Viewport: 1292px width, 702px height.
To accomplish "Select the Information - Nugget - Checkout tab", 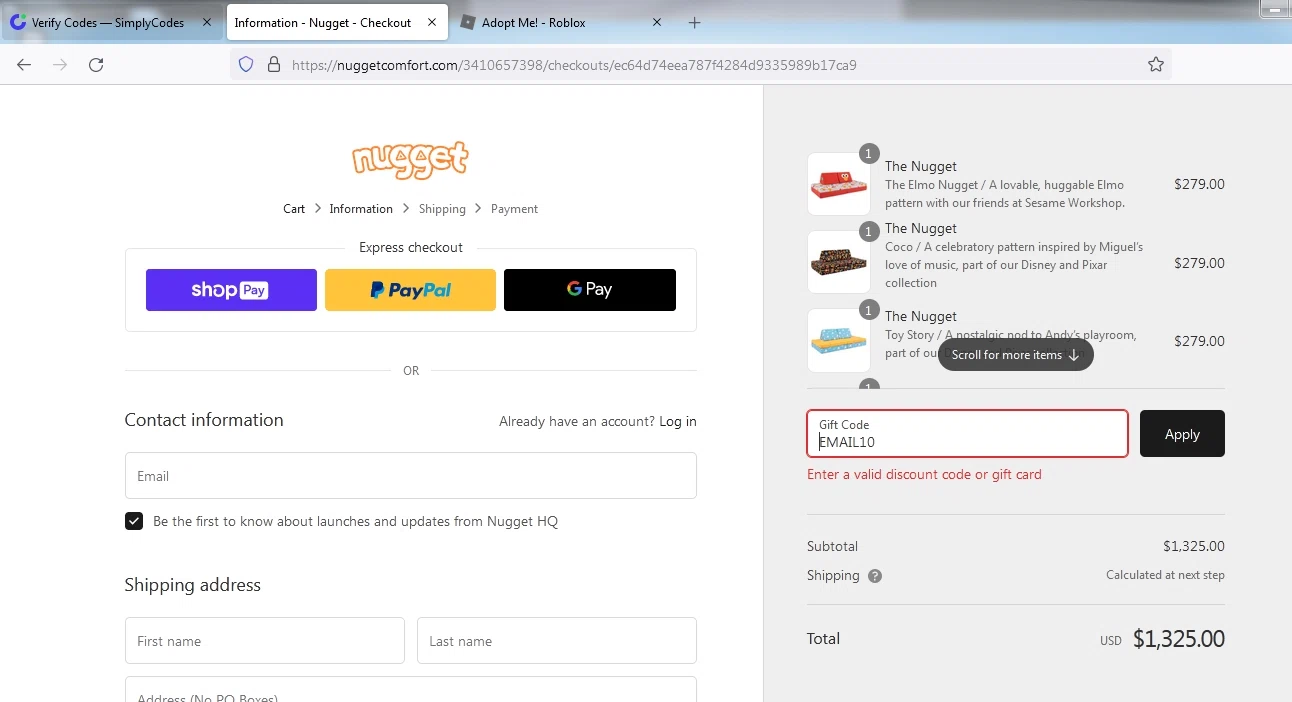I will coord(337,22).
